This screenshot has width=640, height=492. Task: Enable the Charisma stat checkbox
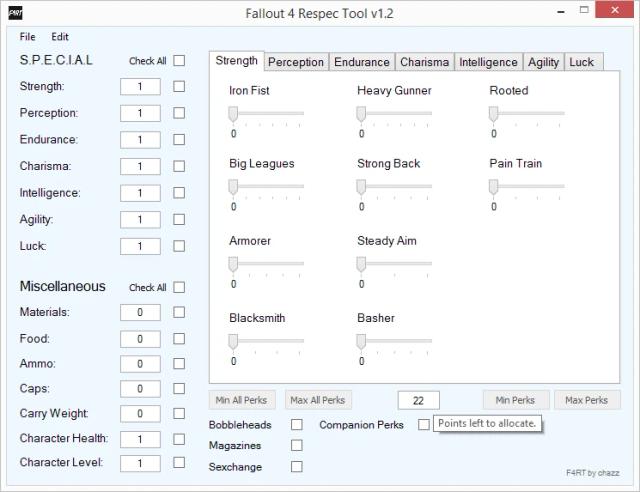tap(179, 166)
